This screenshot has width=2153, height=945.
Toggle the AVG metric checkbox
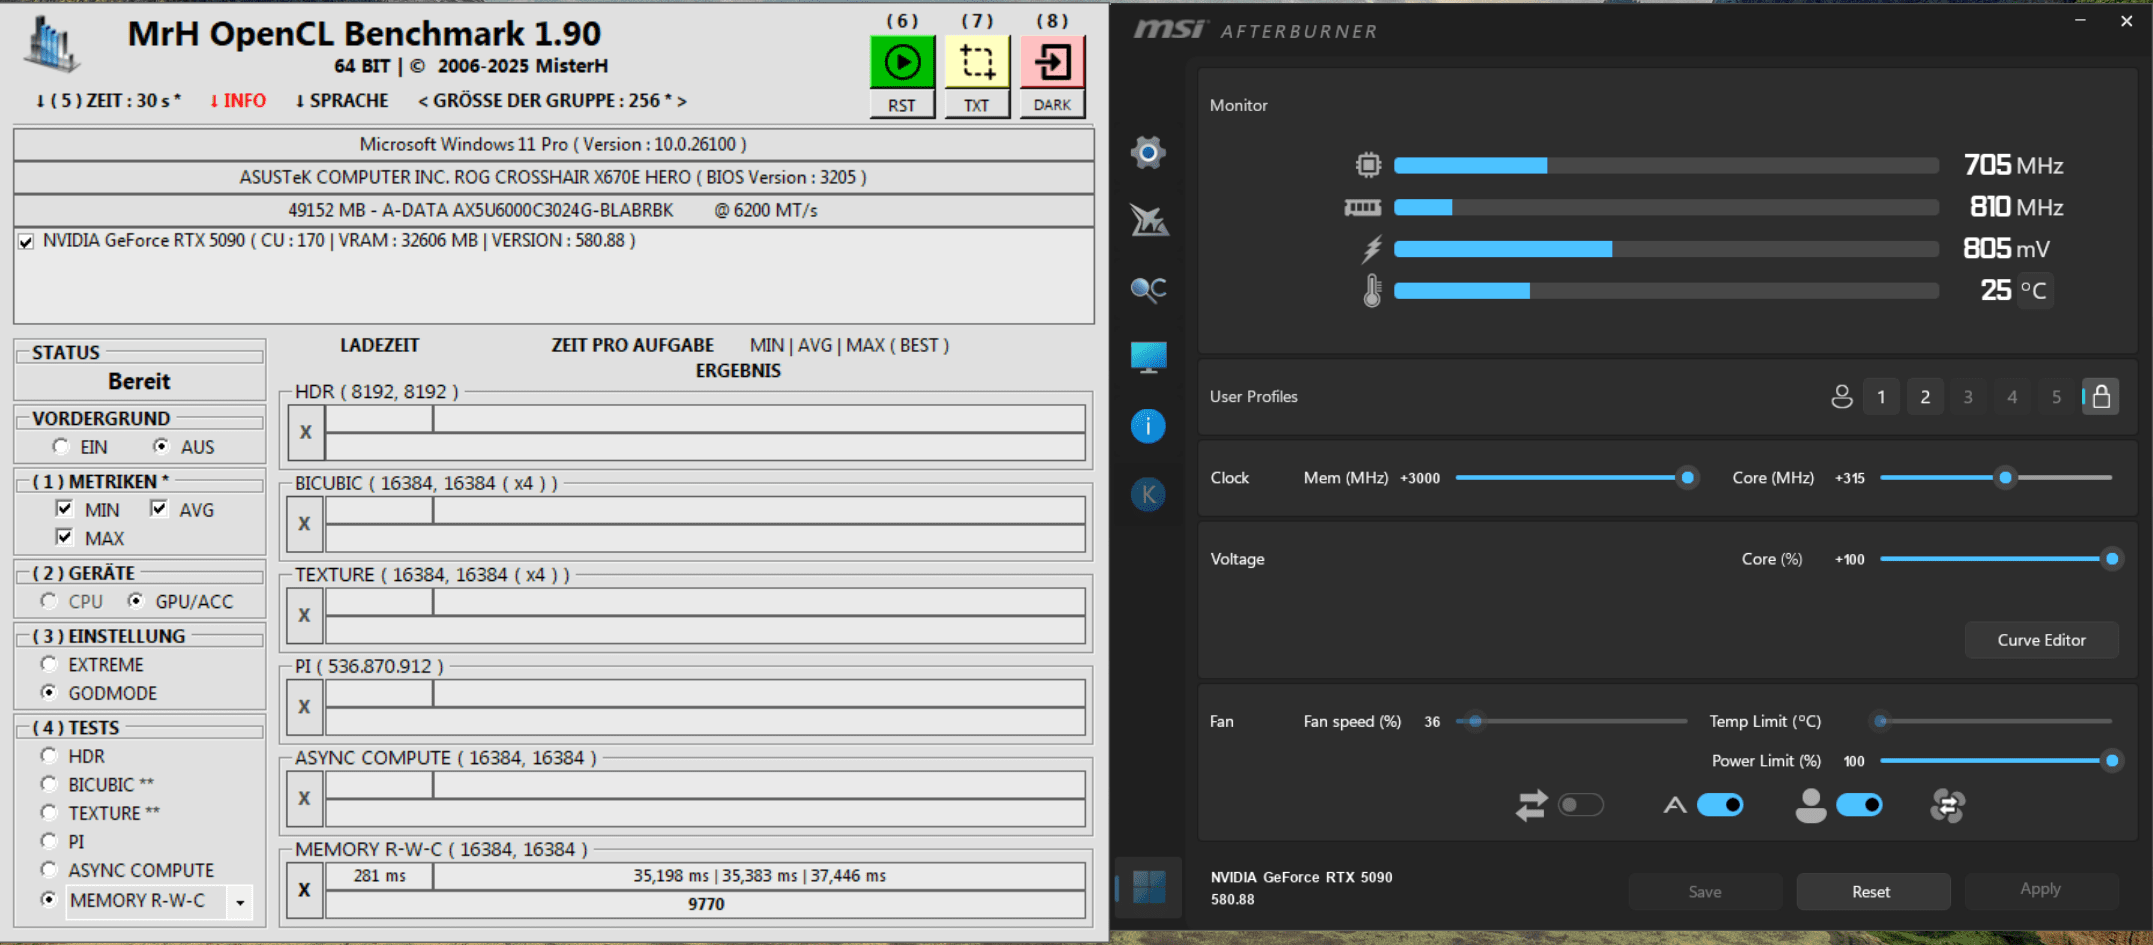pos(158,509)
